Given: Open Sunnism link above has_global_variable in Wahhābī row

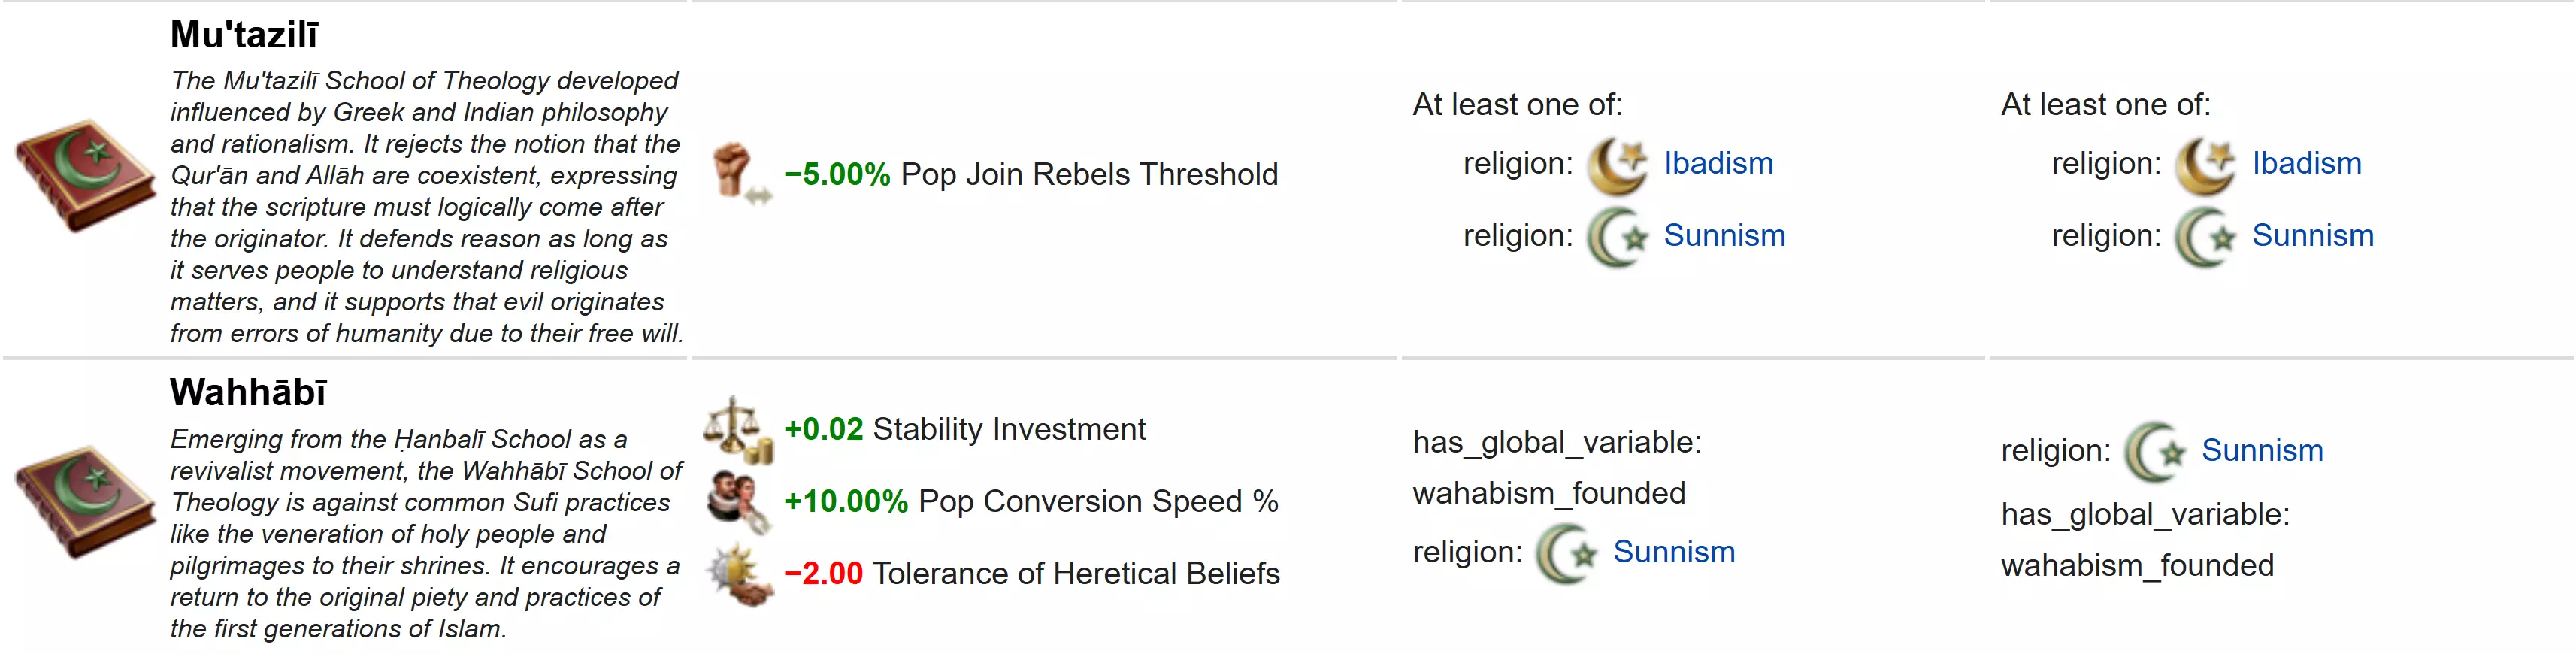Looking at the screenshot, I should click(x=2262, y=450).
